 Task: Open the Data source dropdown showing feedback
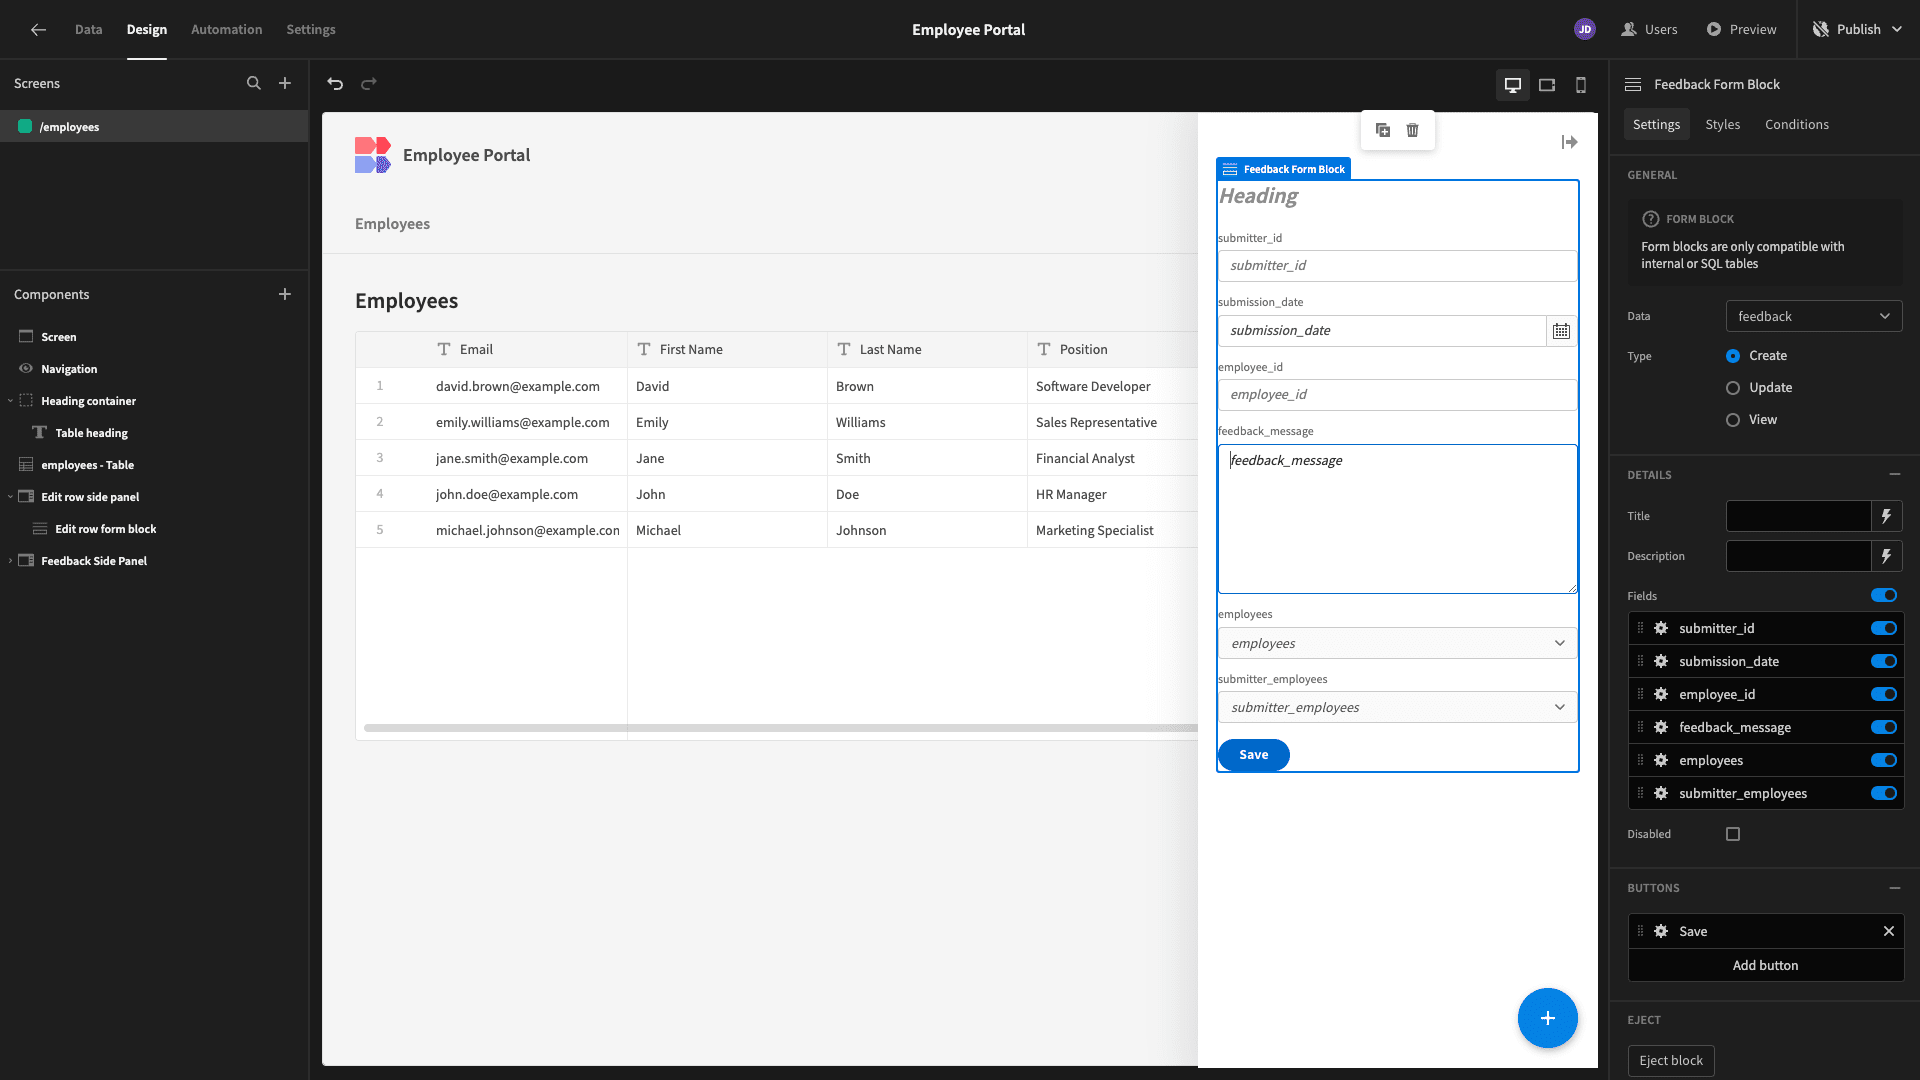(1814, 316)
